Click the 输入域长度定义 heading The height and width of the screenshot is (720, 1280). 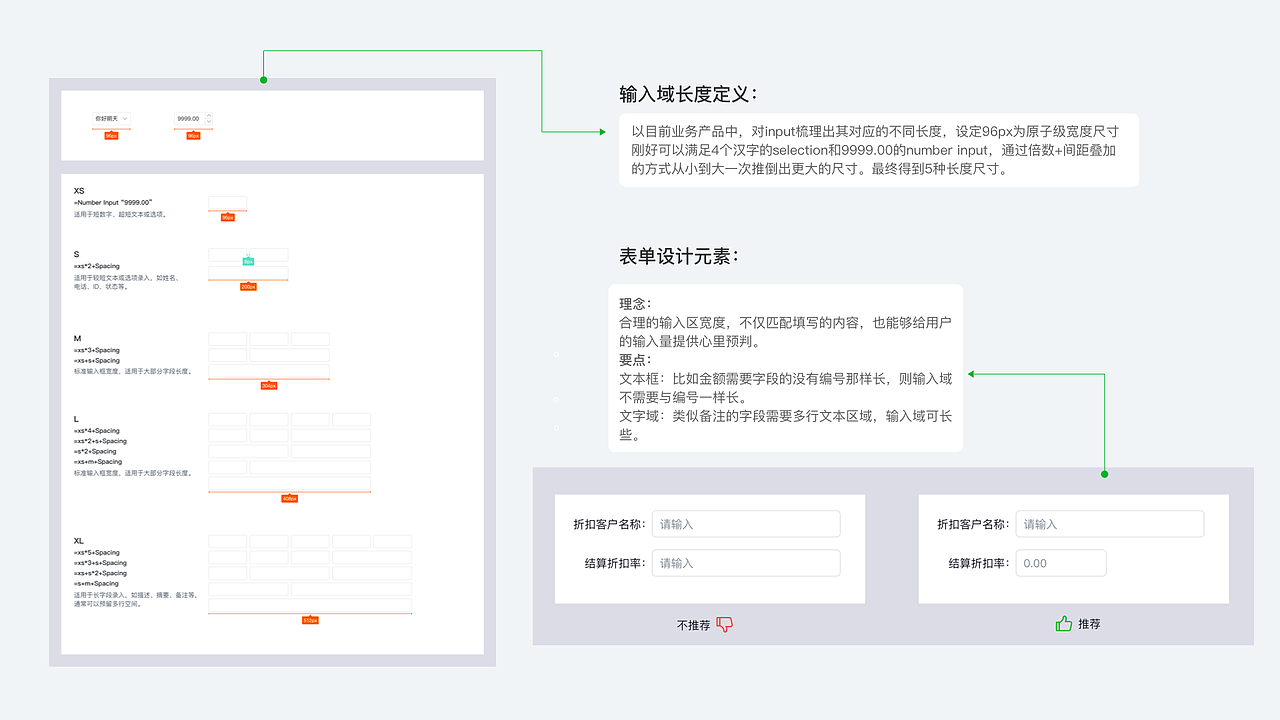(689, 95)
